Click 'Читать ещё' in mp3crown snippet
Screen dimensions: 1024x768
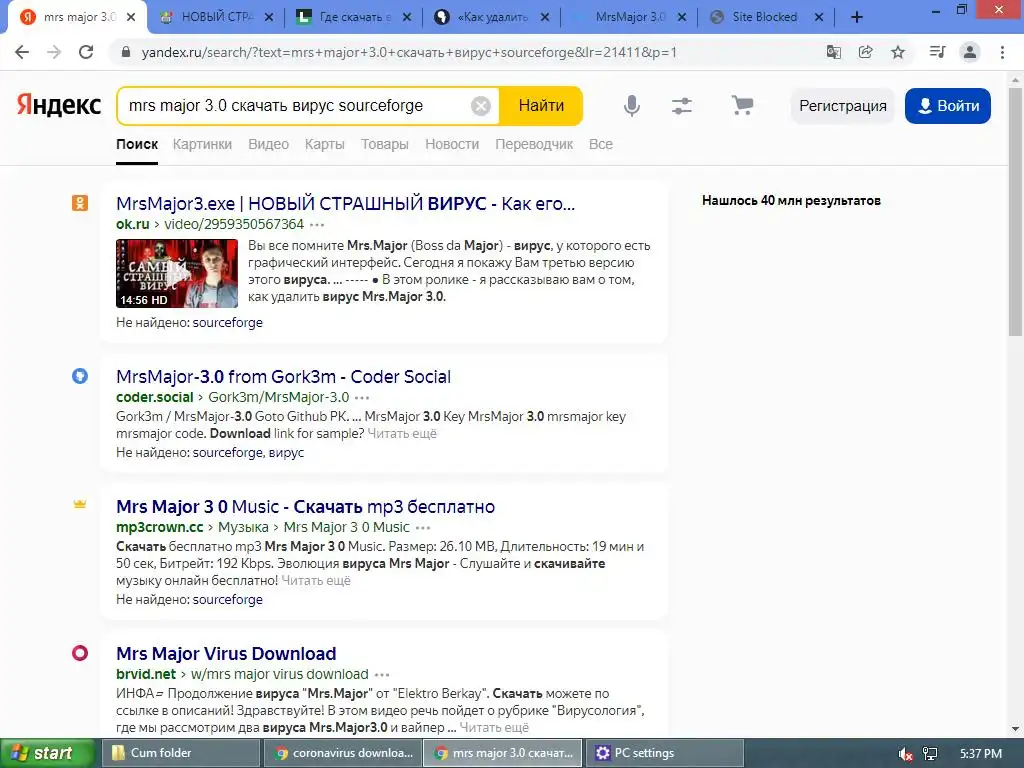[x=316, y=581]
